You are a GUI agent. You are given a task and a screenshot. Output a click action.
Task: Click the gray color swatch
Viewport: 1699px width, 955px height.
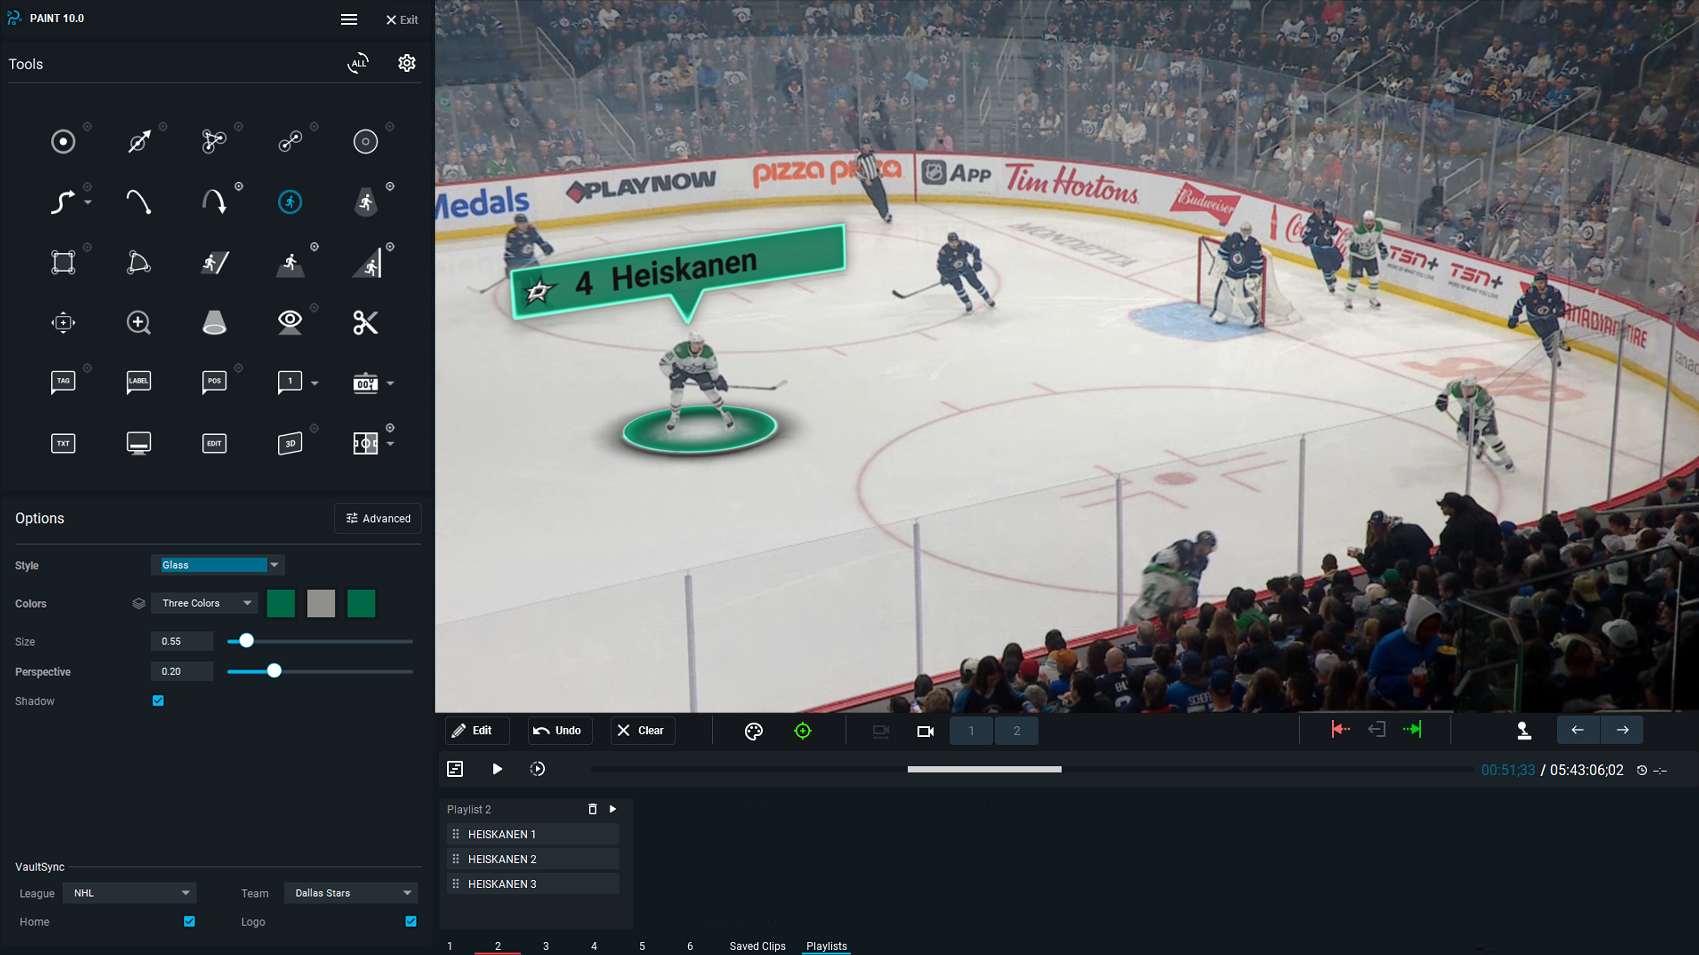(x=321, y=603)
